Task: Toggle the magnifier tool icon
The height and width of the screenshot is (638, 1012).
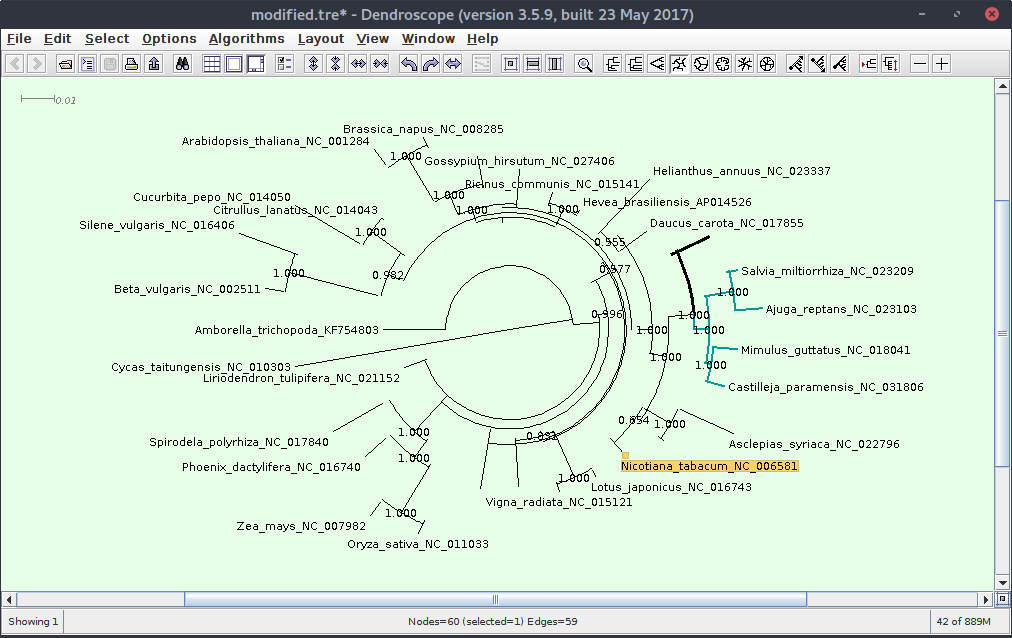Action: [585, 64]
